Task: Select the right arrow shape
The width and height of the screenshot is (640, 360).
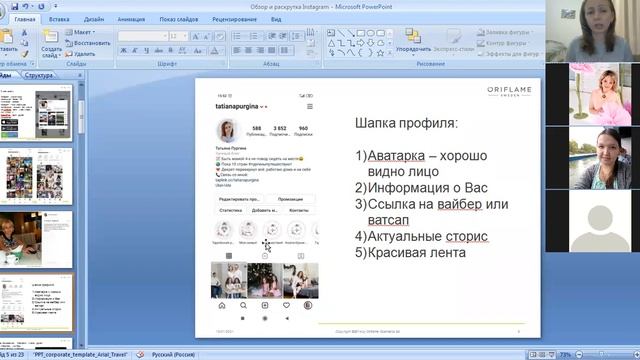Action: click(x=360, y=43)
